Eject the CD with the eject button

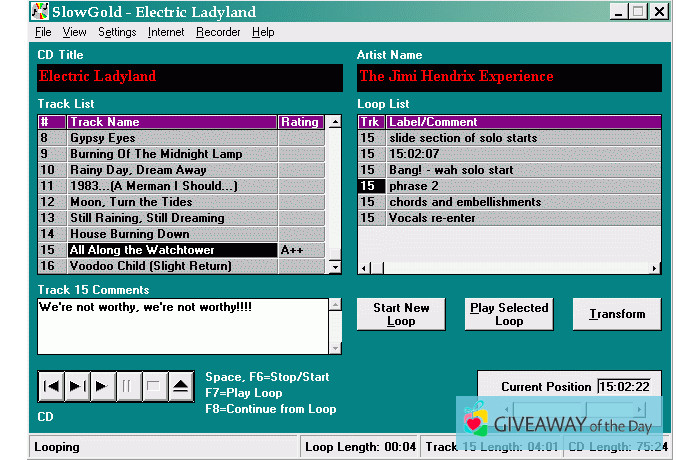coord(181,387)
